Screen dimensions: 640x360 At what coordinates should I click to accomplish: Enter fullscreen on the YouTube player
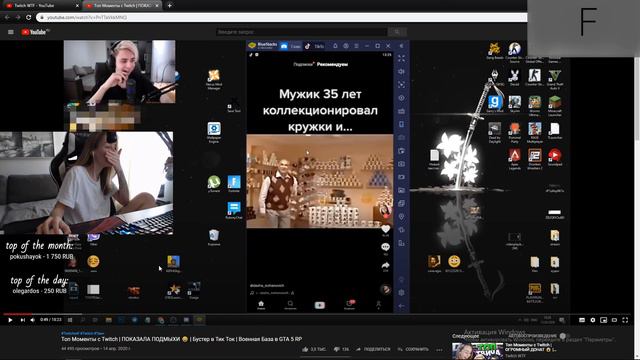pyautogui.click(x=625, y=320)
